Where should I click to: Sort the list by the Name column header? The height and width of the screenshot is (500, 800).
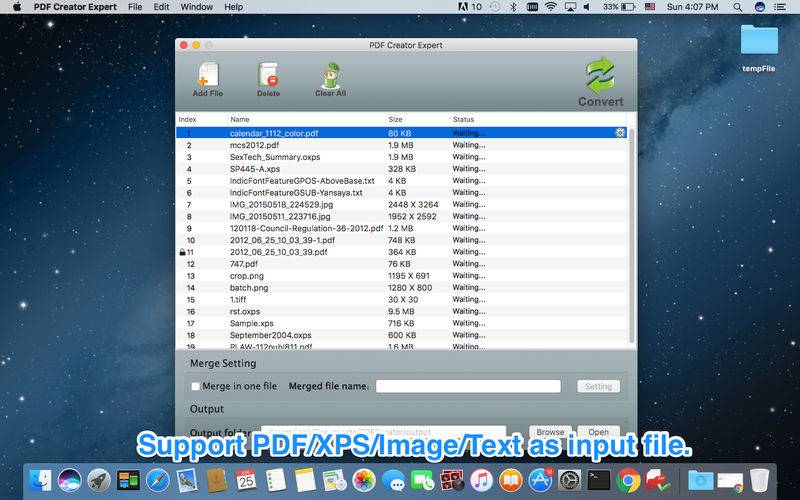click(240, 119)
